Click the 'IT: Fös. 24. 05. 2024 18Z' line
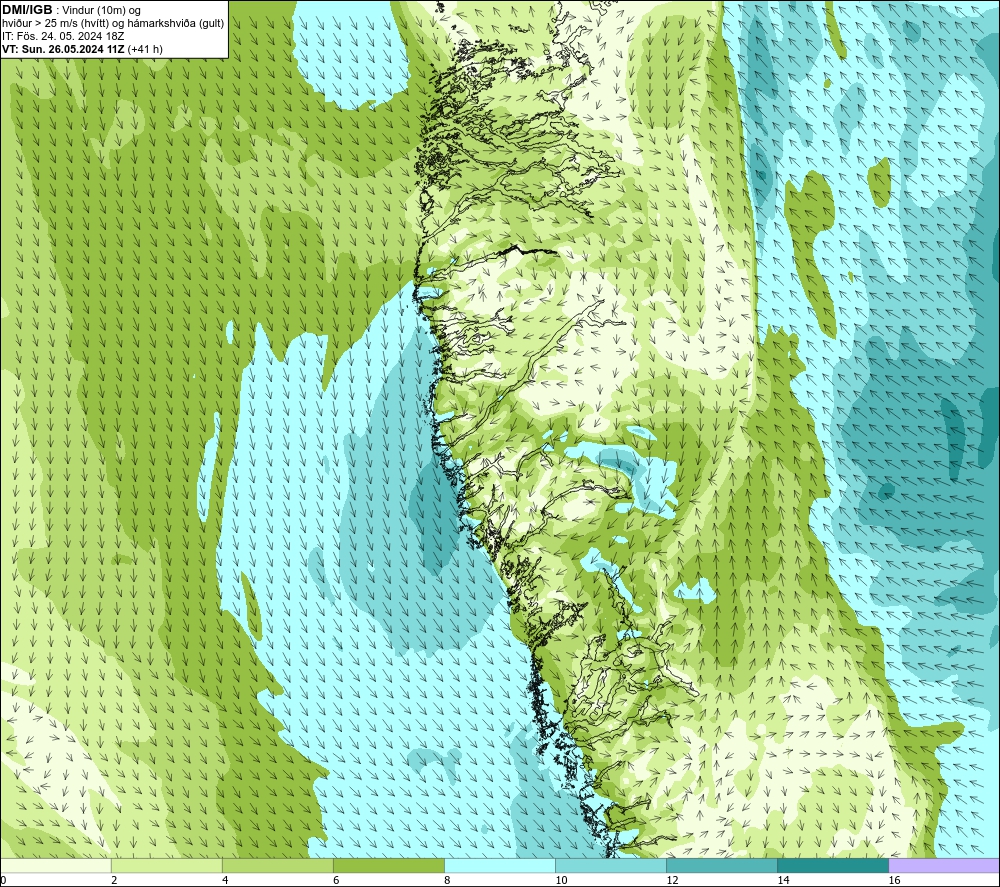Viewport: 1000px width, 887px height. [x=63, y=36]
